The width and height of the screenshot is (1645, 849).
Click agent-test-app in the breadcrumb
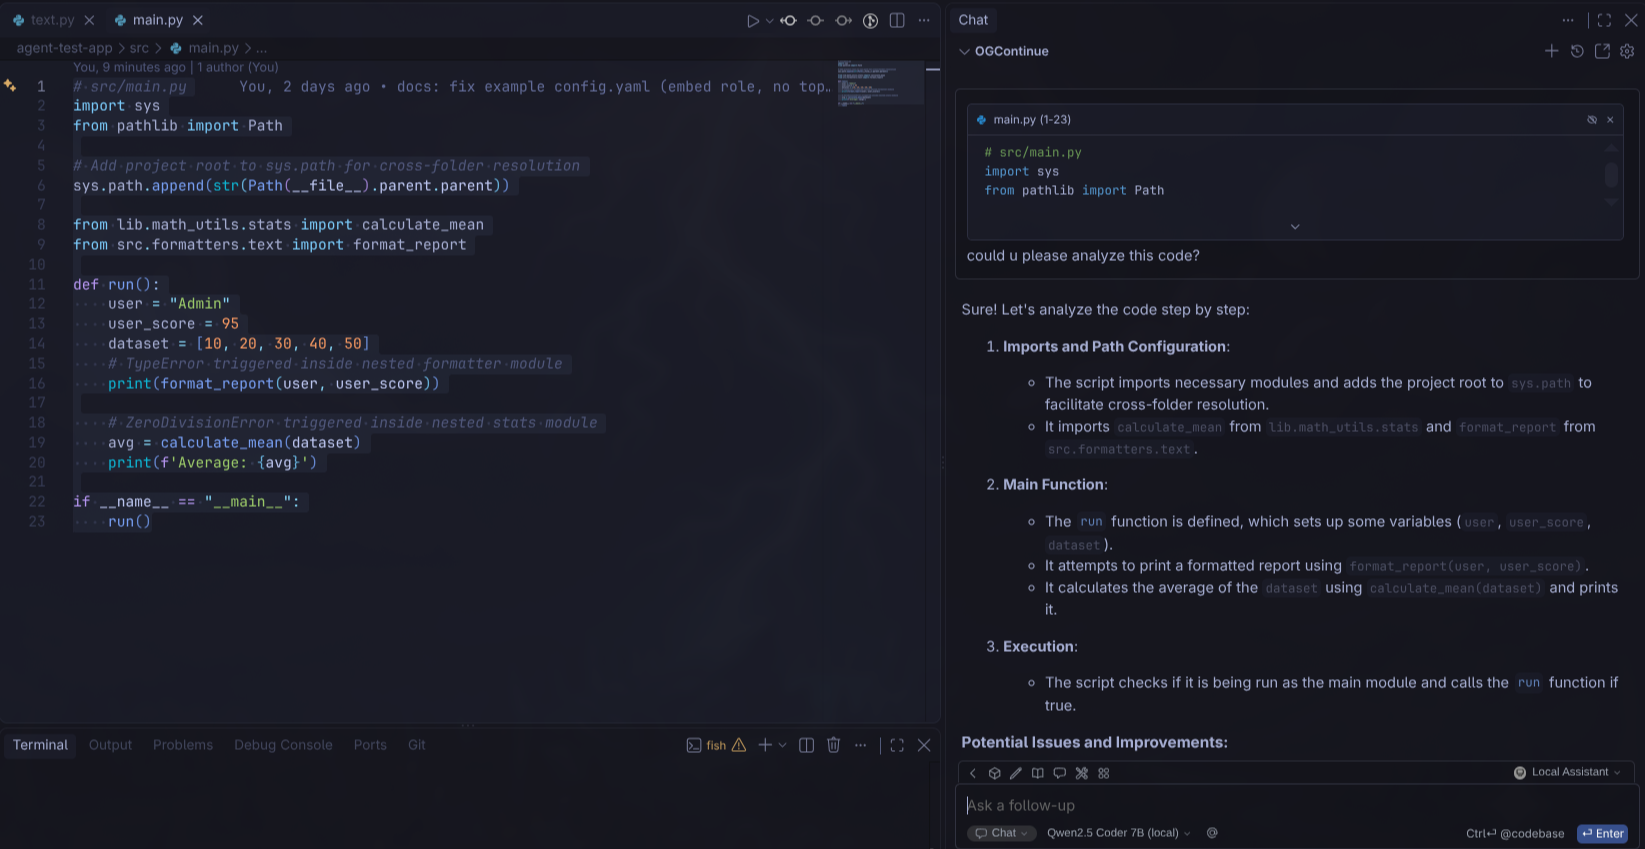[x=64, y=48]
